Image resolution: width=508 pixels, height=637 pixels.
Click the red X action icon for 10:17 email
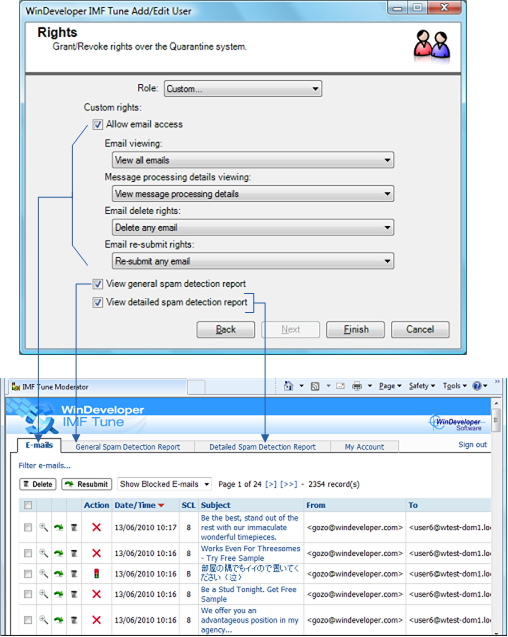[x=96, y=527]
